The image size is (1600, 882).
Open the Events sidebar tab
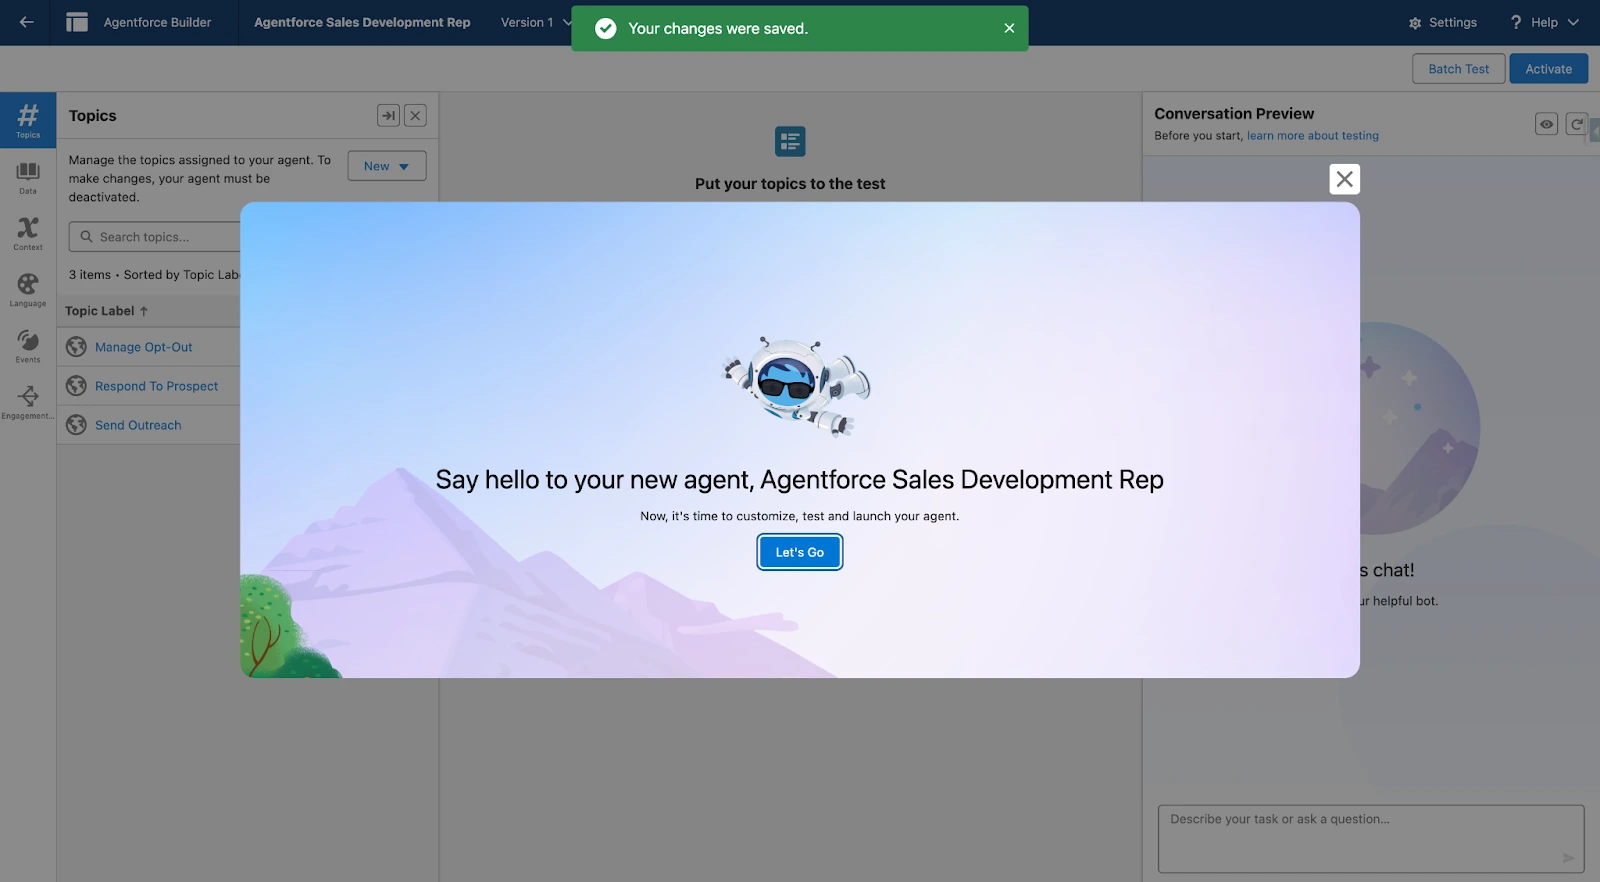28,345
